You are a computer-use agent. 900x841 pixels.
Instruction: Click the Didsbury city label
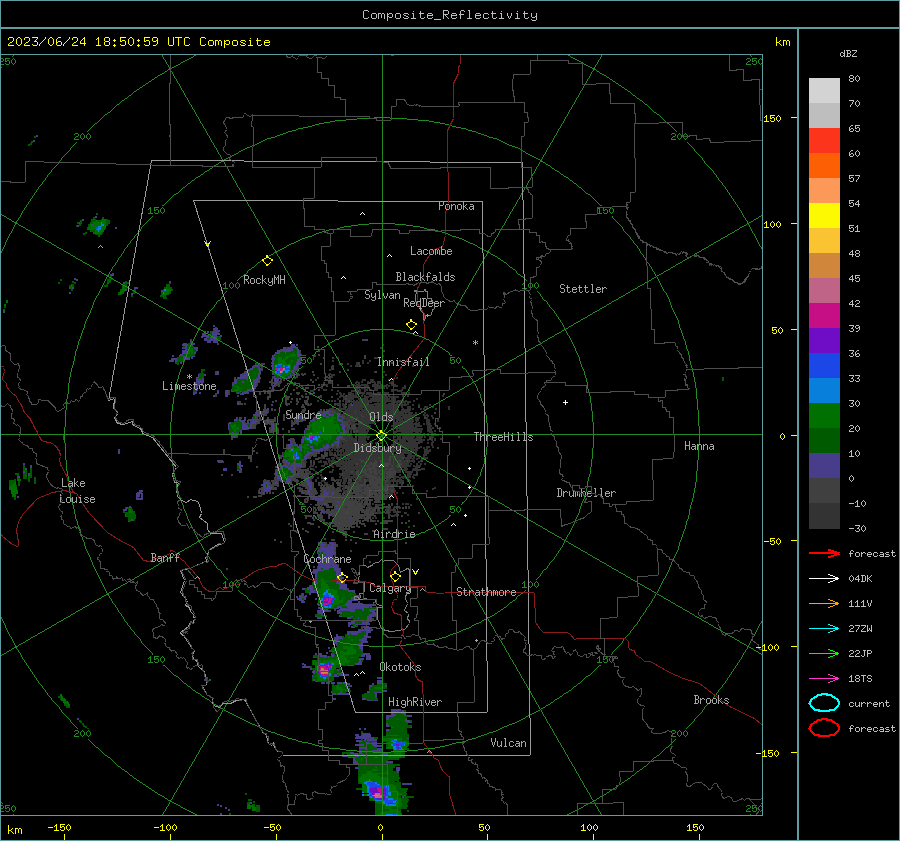[378, 448]
